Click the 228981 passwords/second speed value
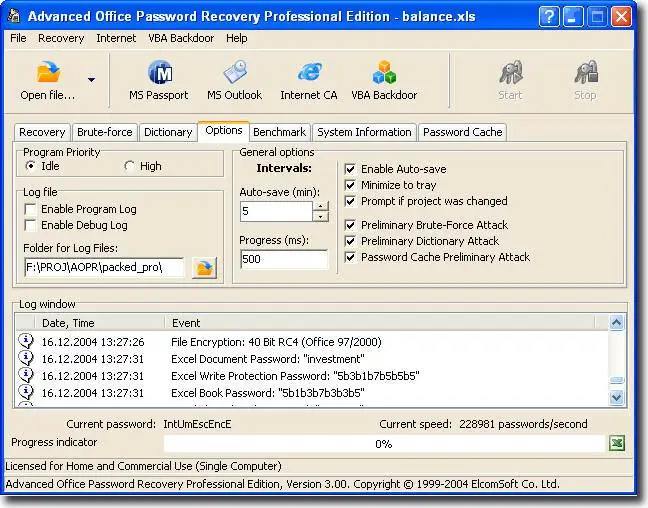Image resolution: width=648 pixels, height=508 pixels. pos(523,425)
